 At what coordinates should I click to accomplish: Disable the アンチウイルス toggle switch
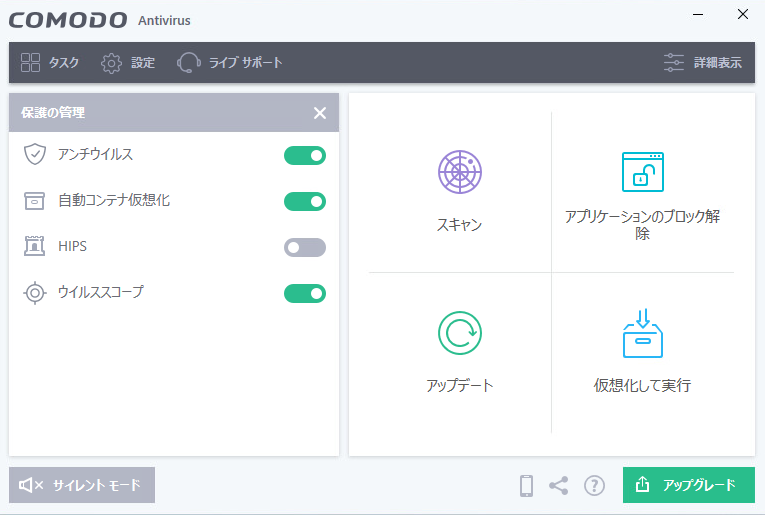[x=305, y=156]
